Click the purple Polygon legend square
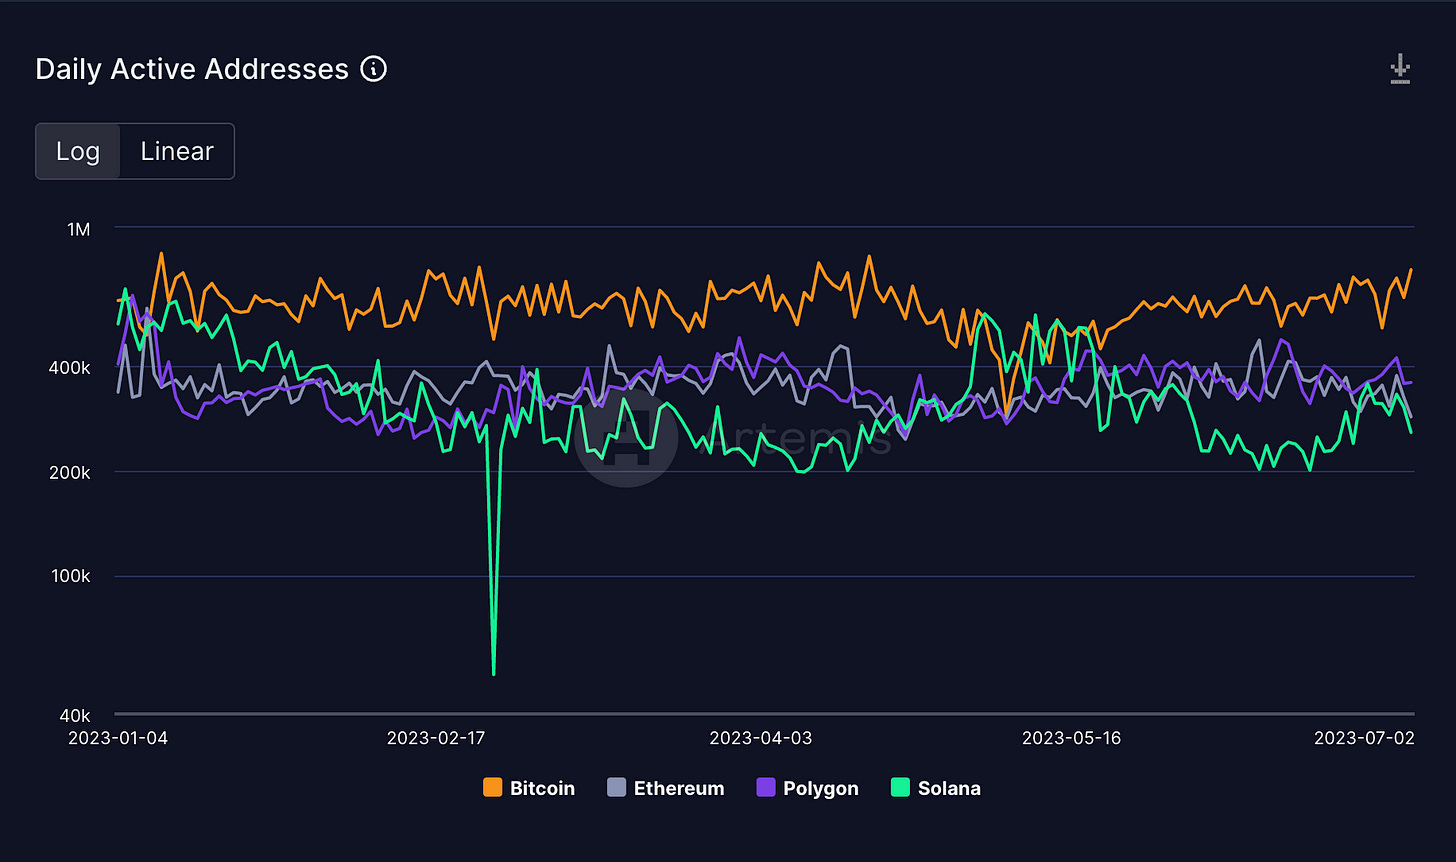Screen dimensions: 1456x862 [x=765, y=788]
